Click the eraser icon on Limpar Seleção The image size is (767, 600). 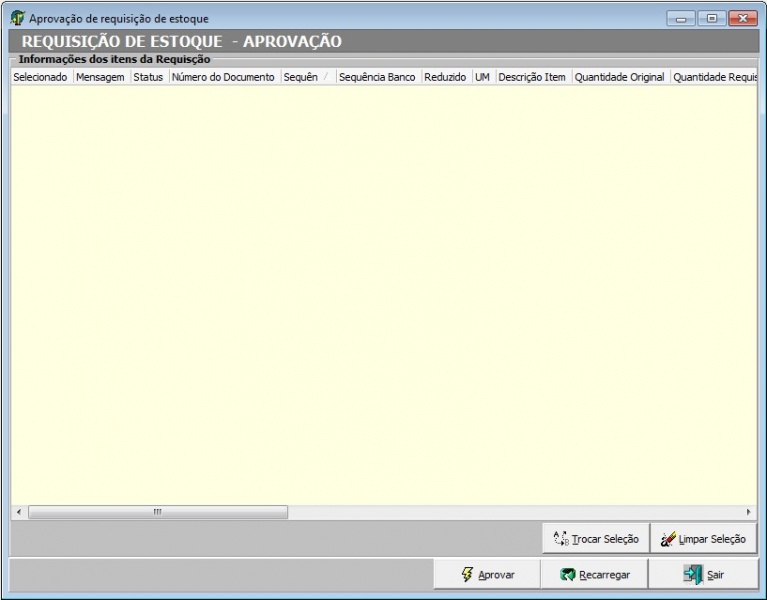pos(668,539)
